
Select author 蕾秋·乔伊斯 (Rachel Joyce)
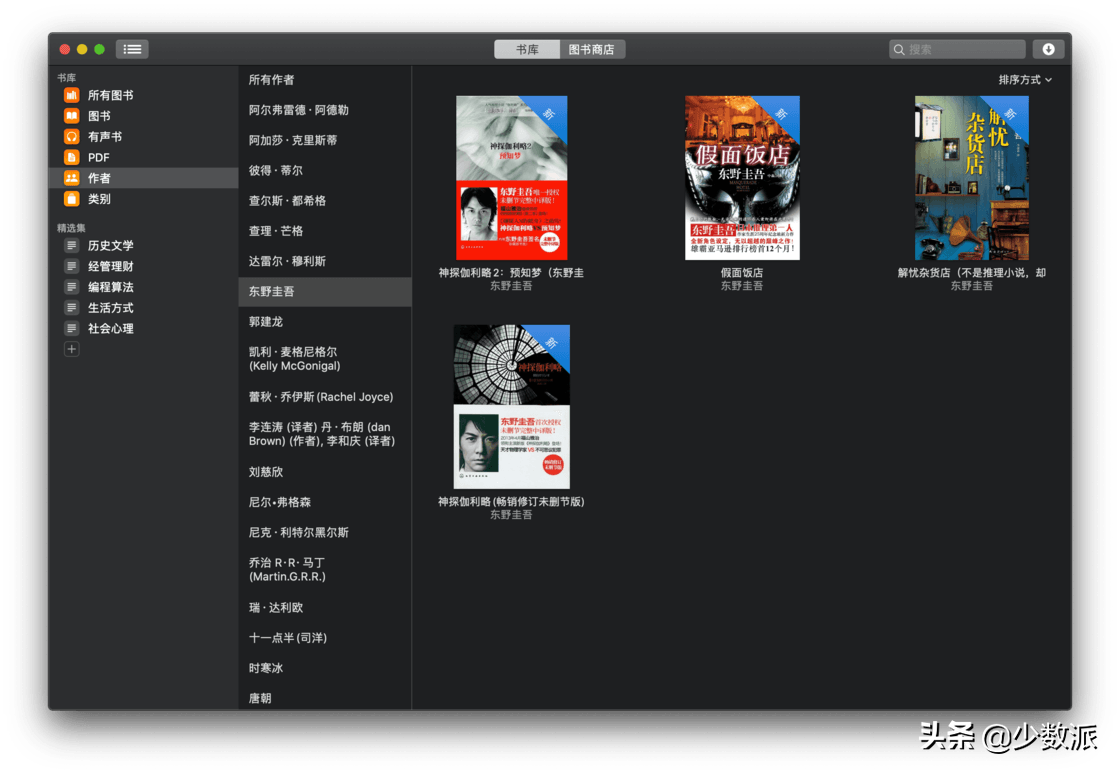pyautogui.click(x=325, y=397)
